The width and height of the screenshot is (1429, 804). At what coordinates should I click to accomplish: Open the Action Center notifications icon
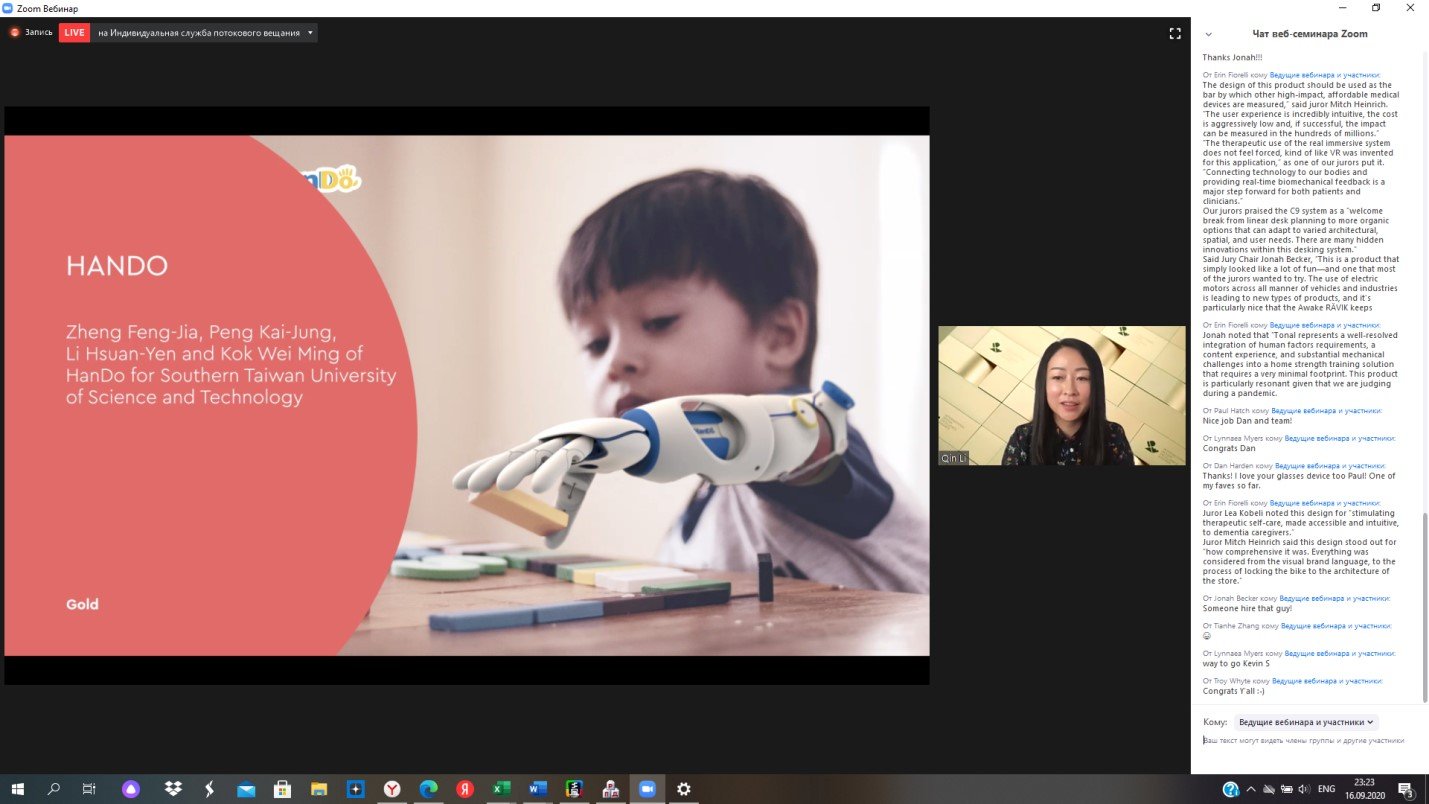click(x=1407, y=789)
